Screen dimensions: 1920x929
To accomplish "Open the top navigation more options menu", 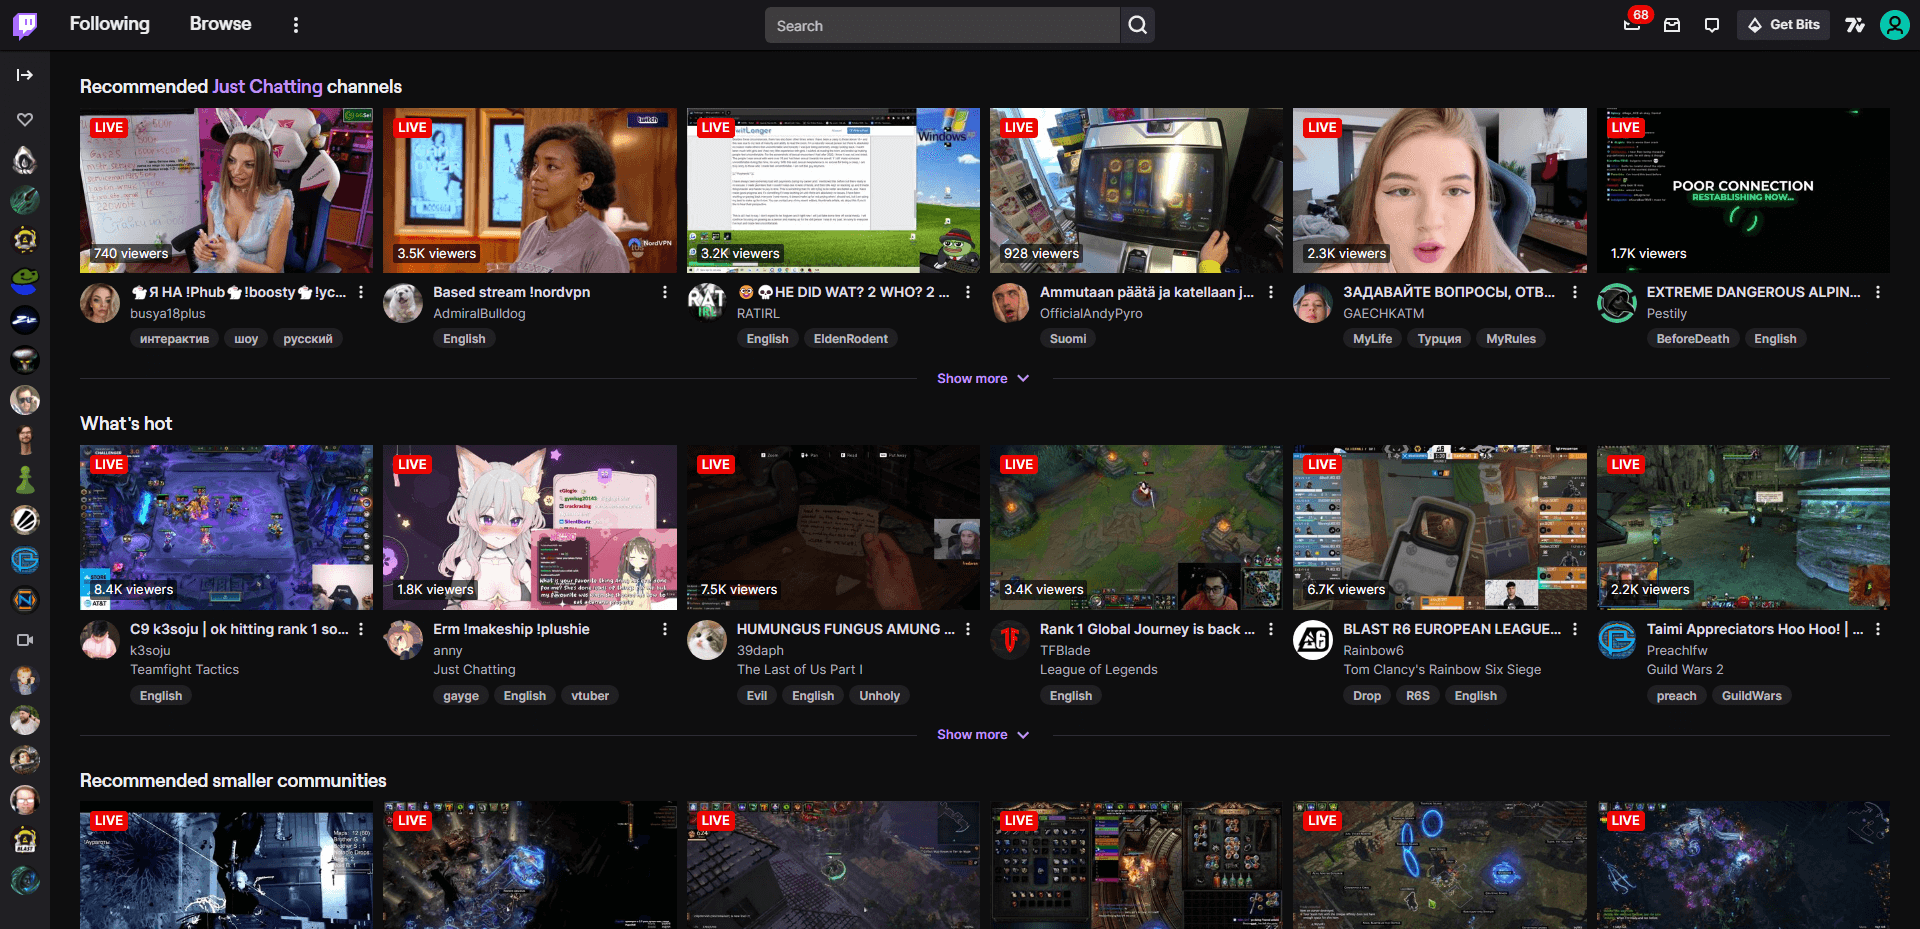I will tap(295, 25).
